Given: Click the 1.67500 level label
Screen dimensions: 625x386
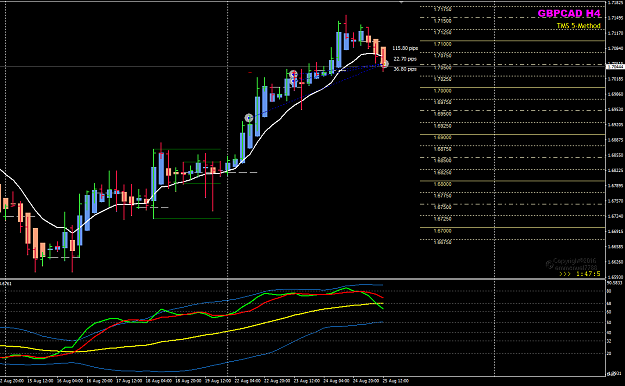Looking at the screenshot, I should click(x=442, y=207).
